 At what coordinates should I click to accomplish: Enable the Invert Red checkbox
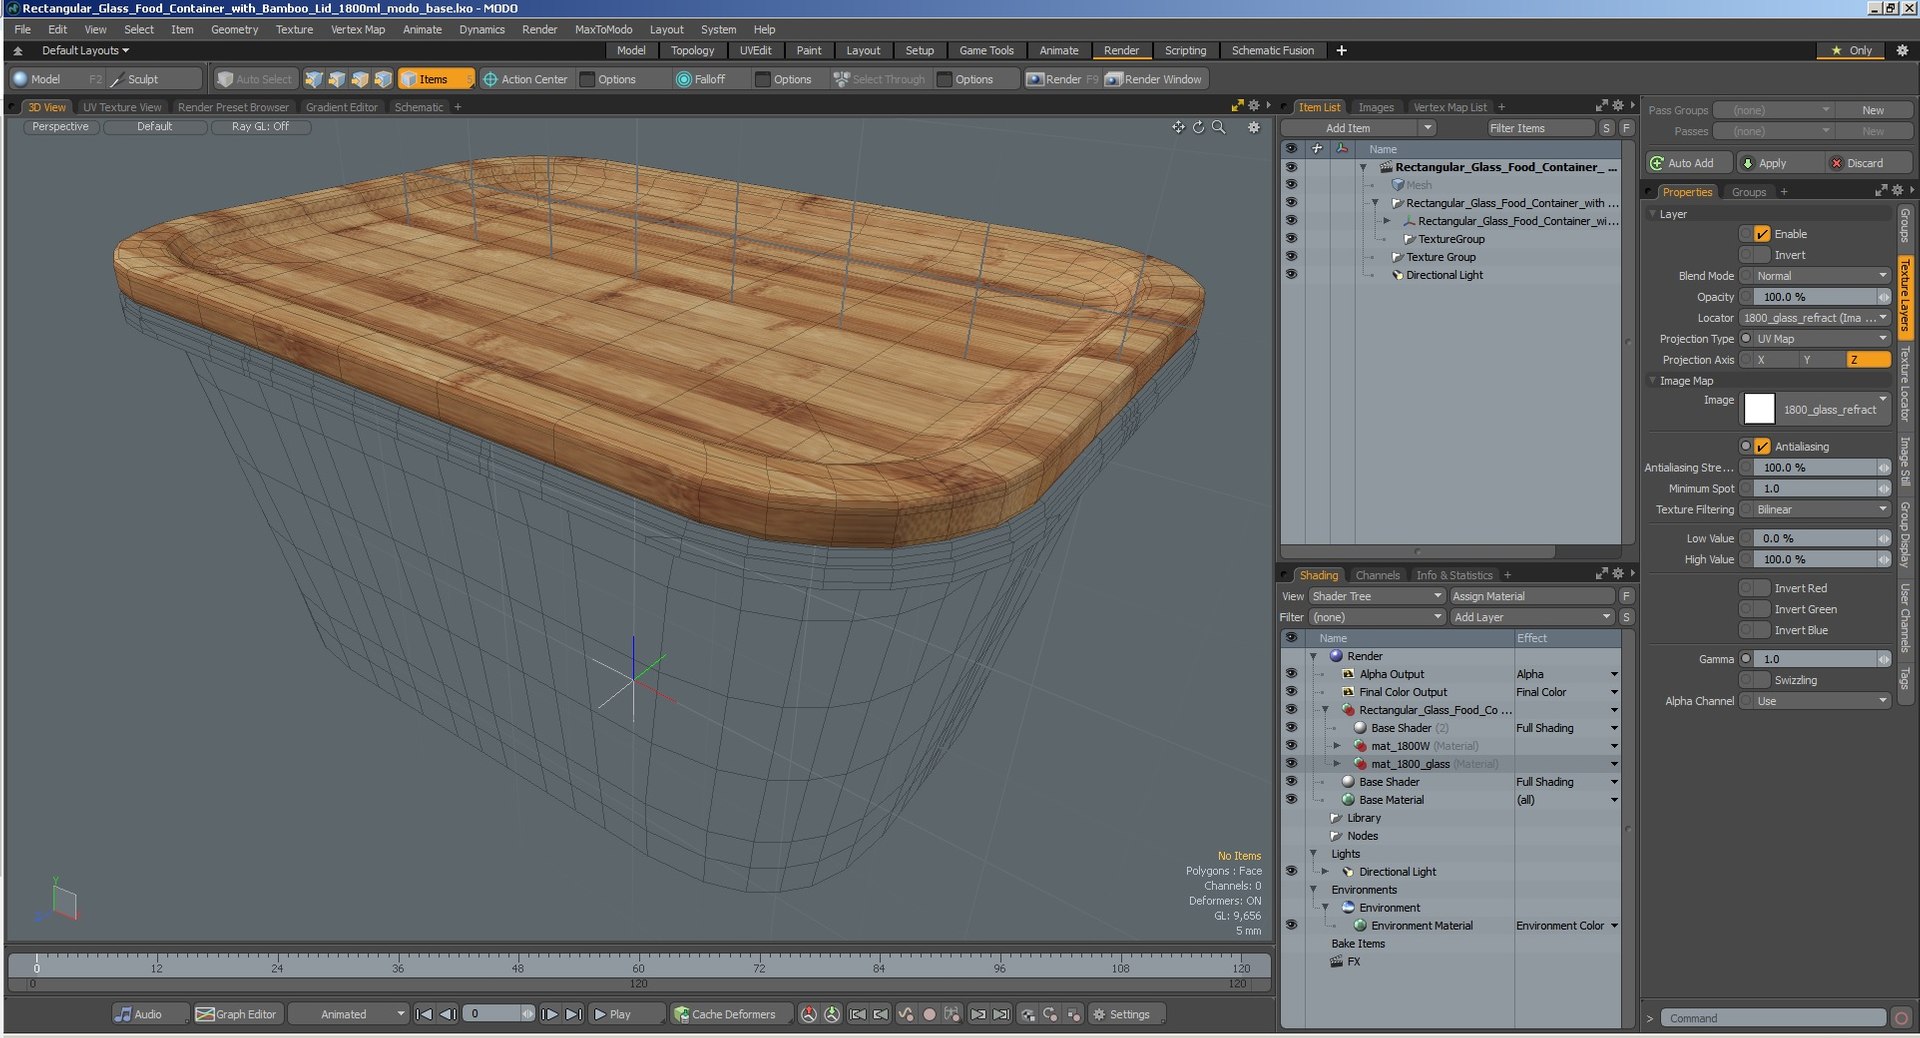click(1762, 588)
